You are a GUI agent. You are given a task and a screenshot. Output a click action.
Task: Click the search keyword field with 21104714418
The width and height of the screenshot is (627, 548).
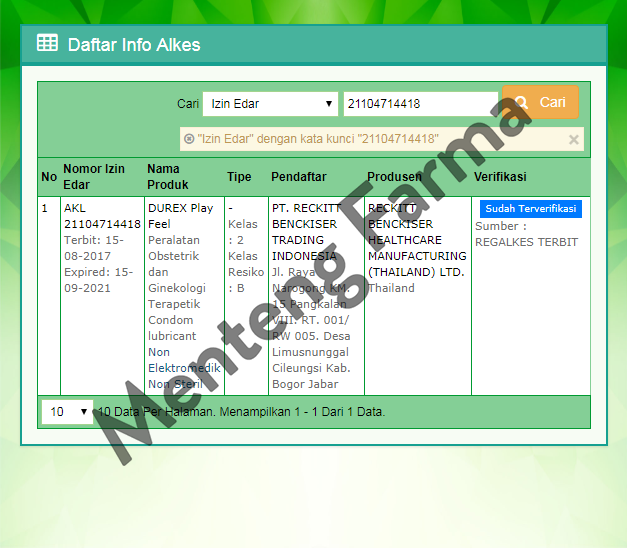[419, 103]
